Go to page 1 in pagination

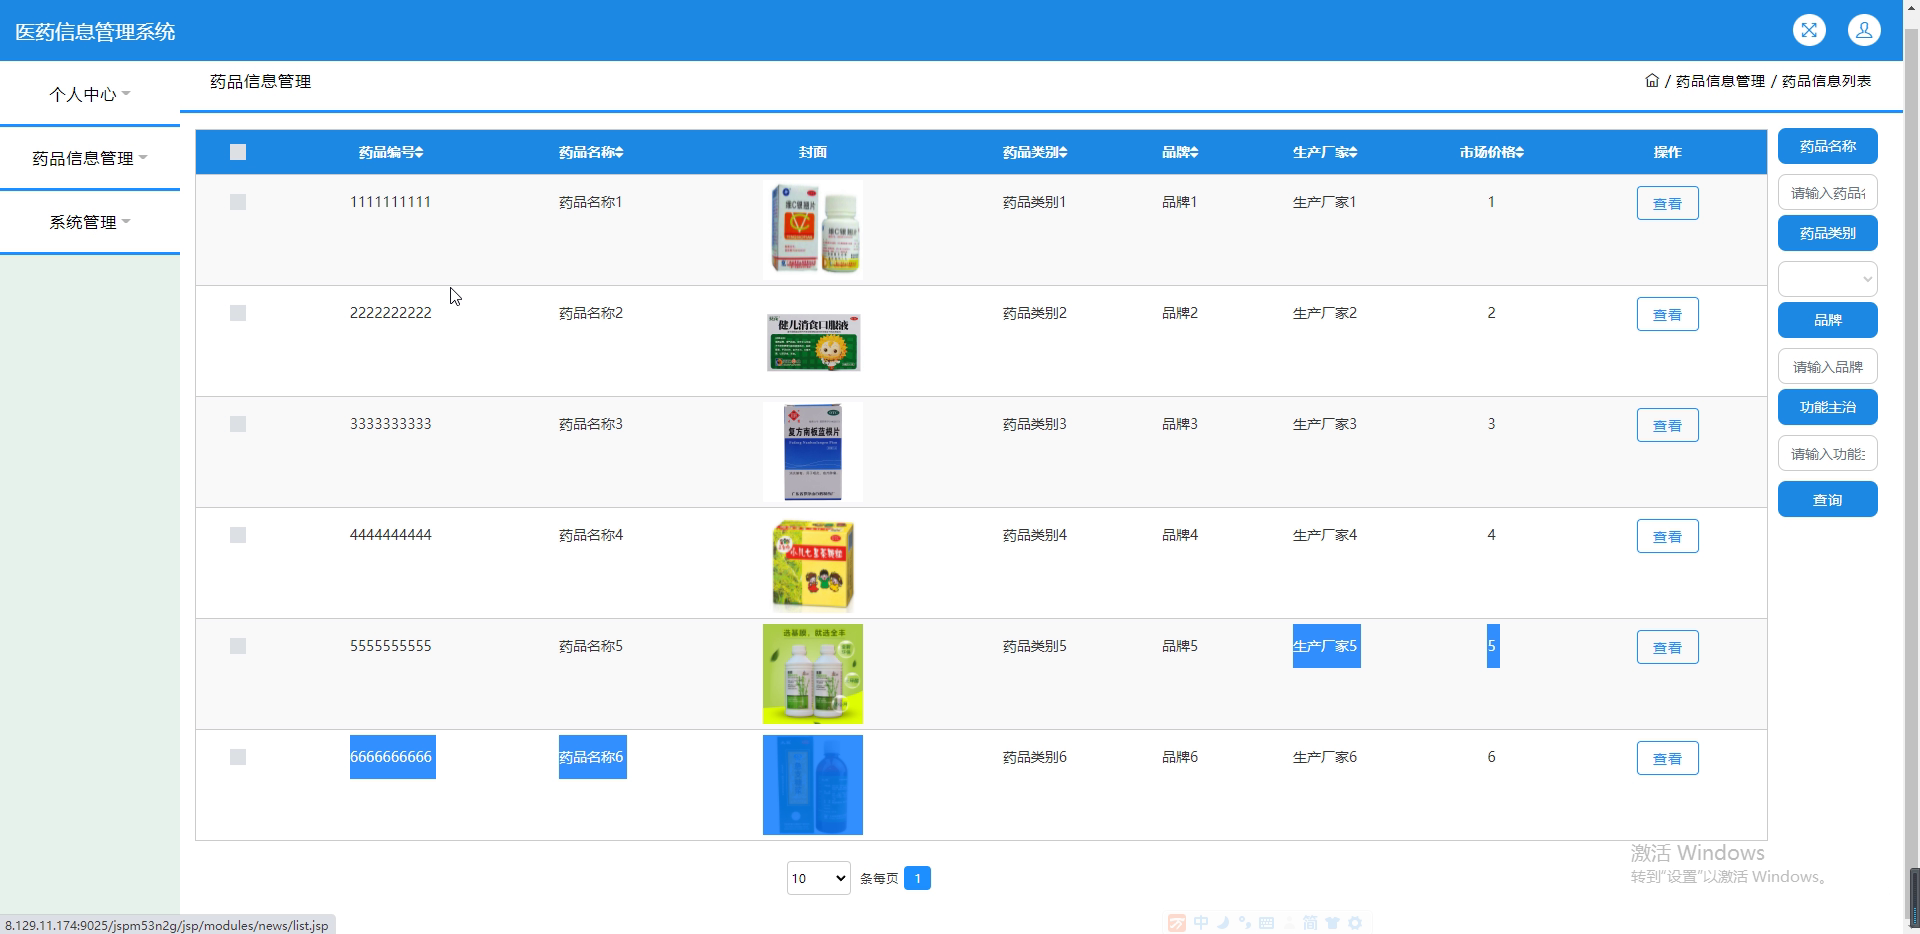917,878
